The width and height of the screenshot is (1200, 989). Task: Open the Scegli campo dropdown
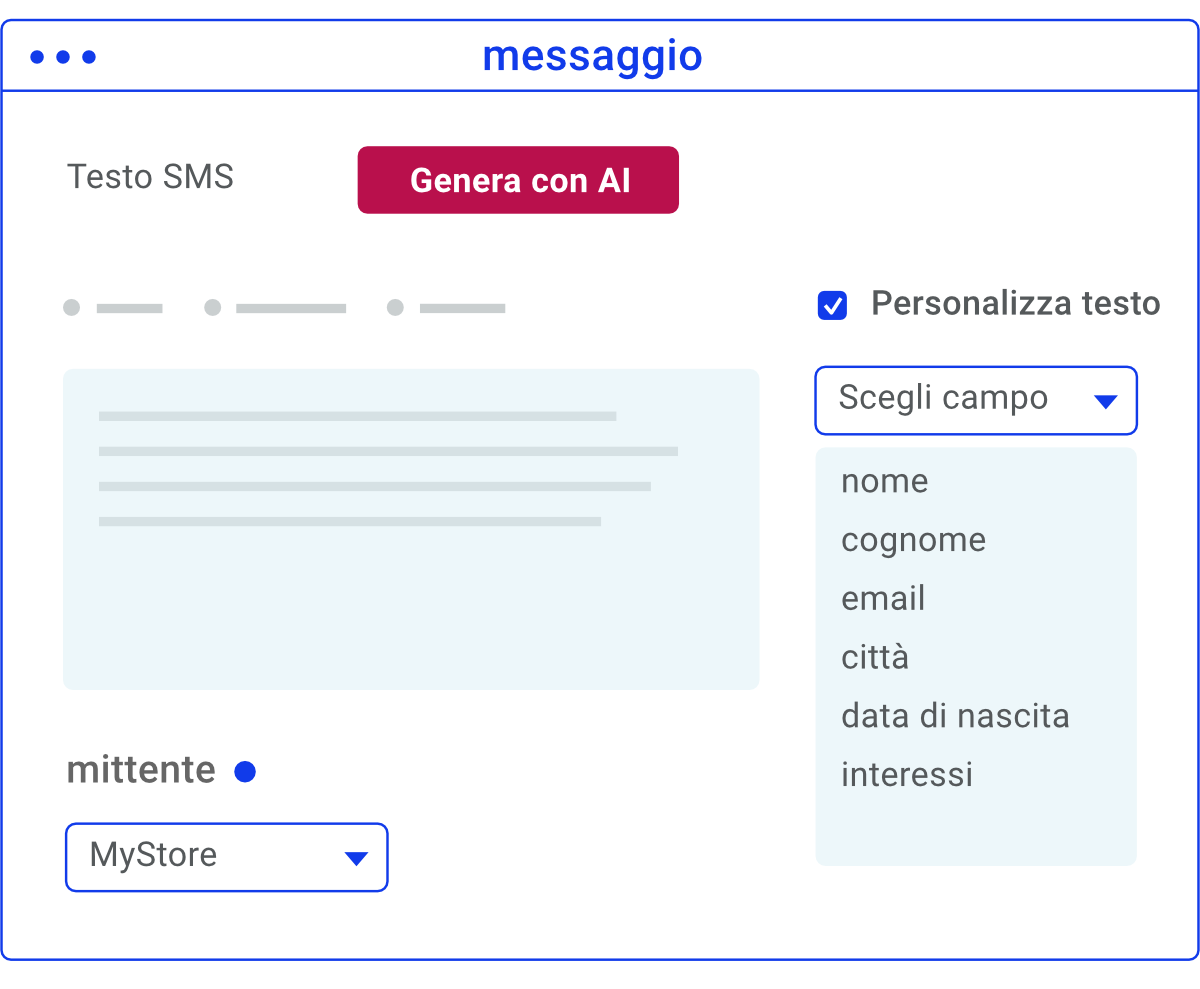[x=975, y=400]
